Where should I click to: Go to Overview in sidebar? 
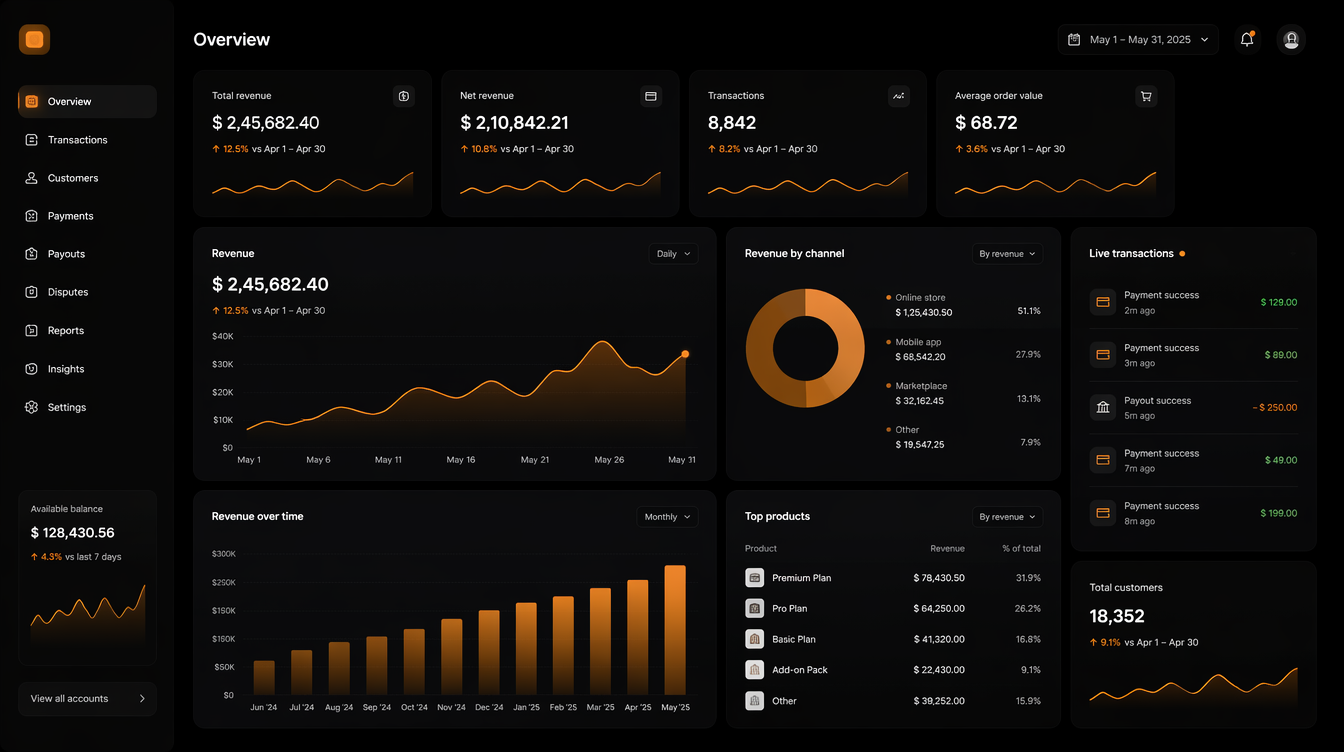87,101
